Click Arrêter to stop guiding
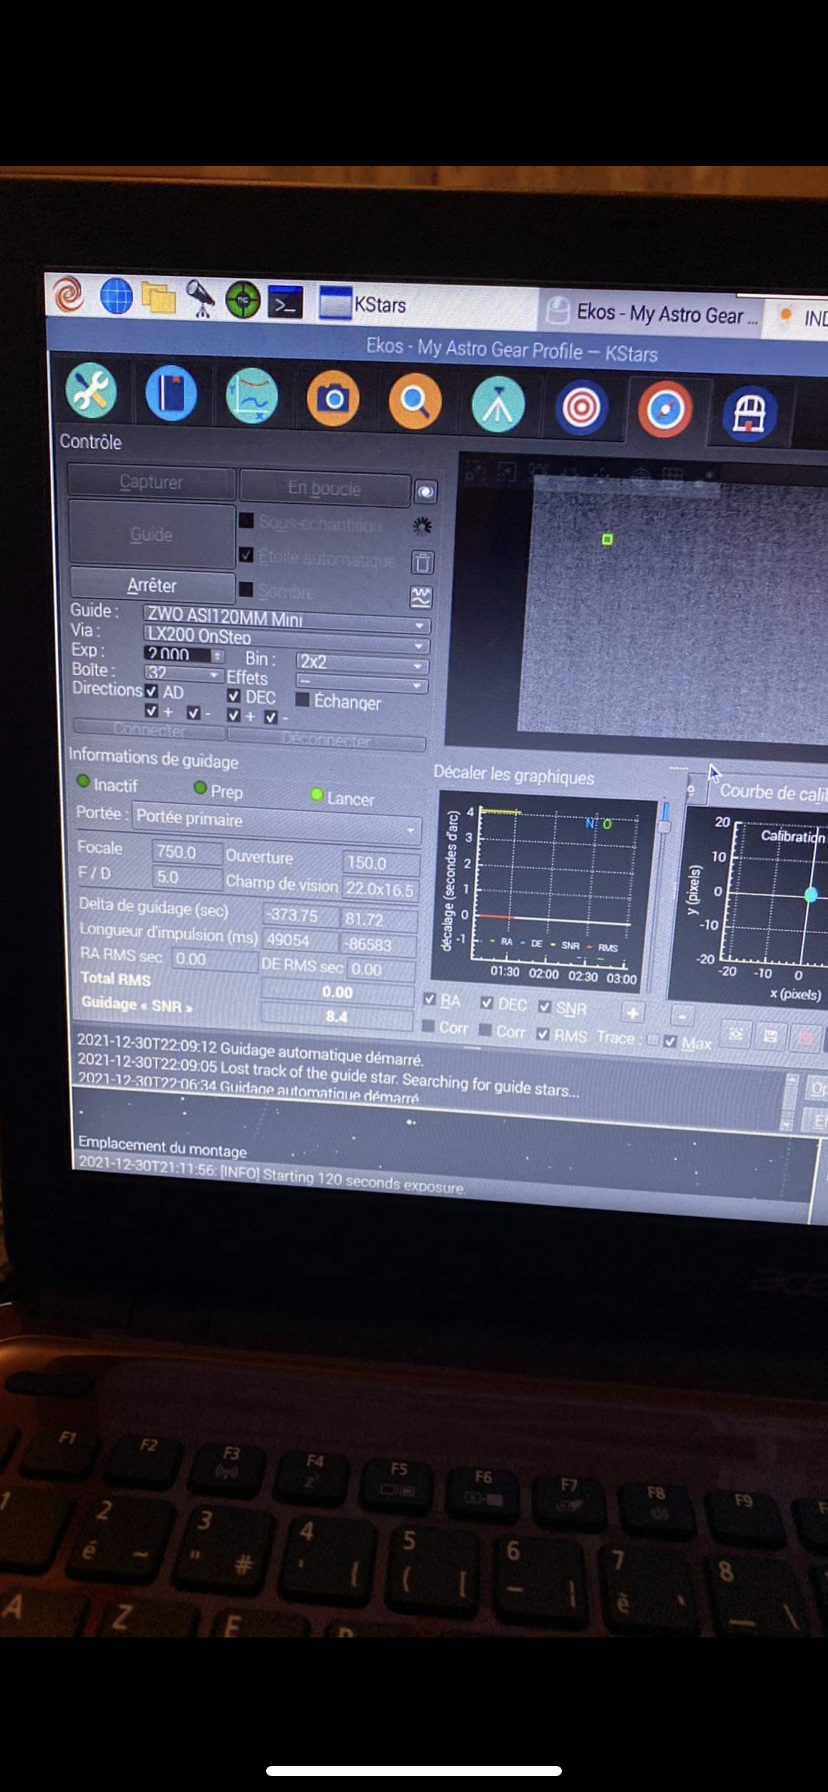Screen dimensions: 828x1792 151,586
